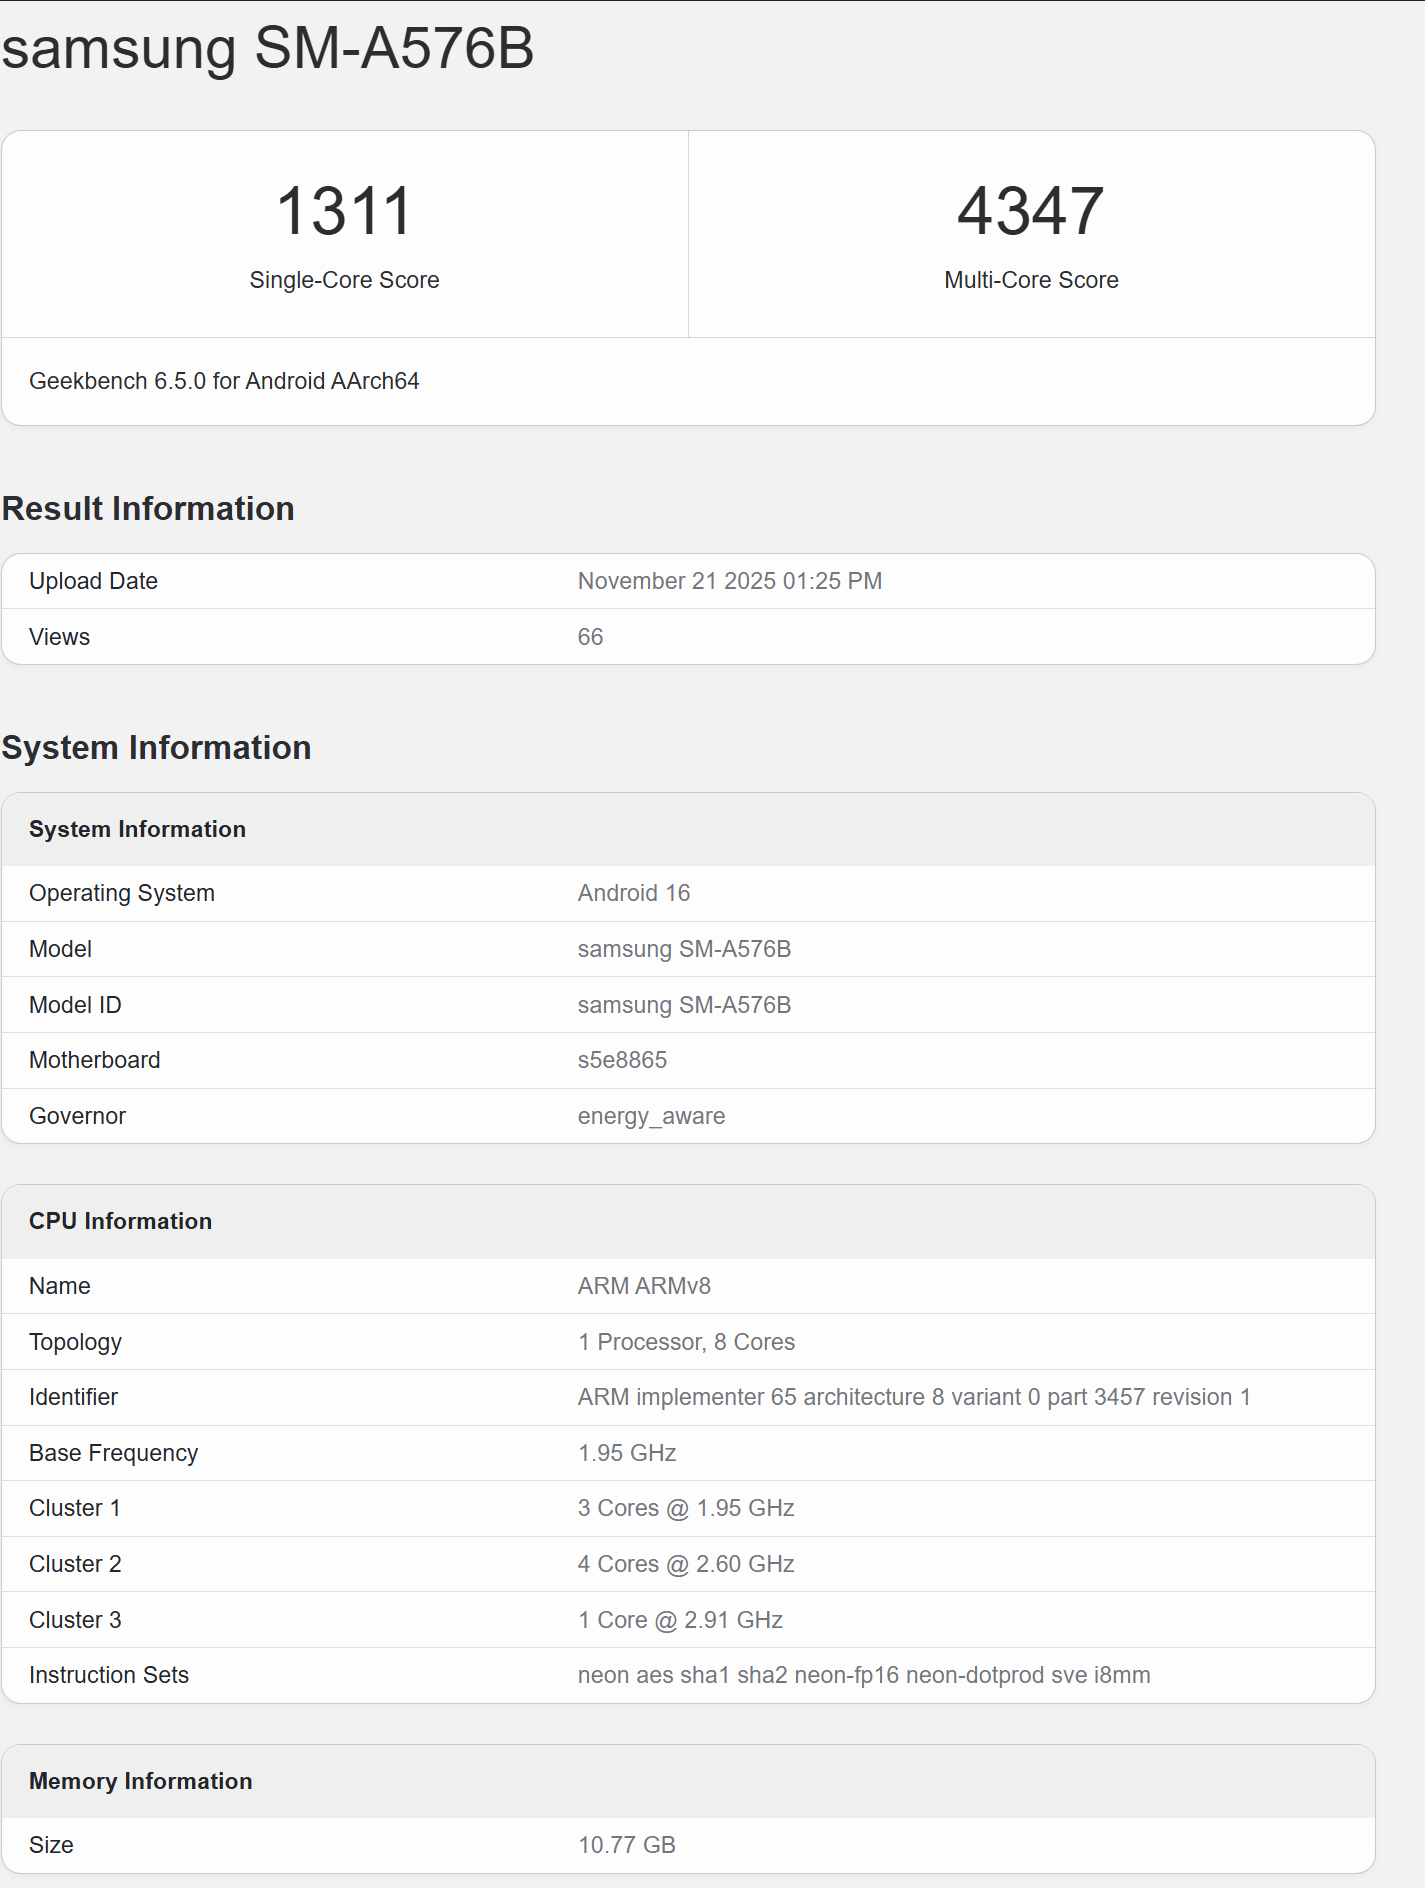Click the Motherboard label
The width and height of the screenshot is (1425, 1888).
point(94,1060)
